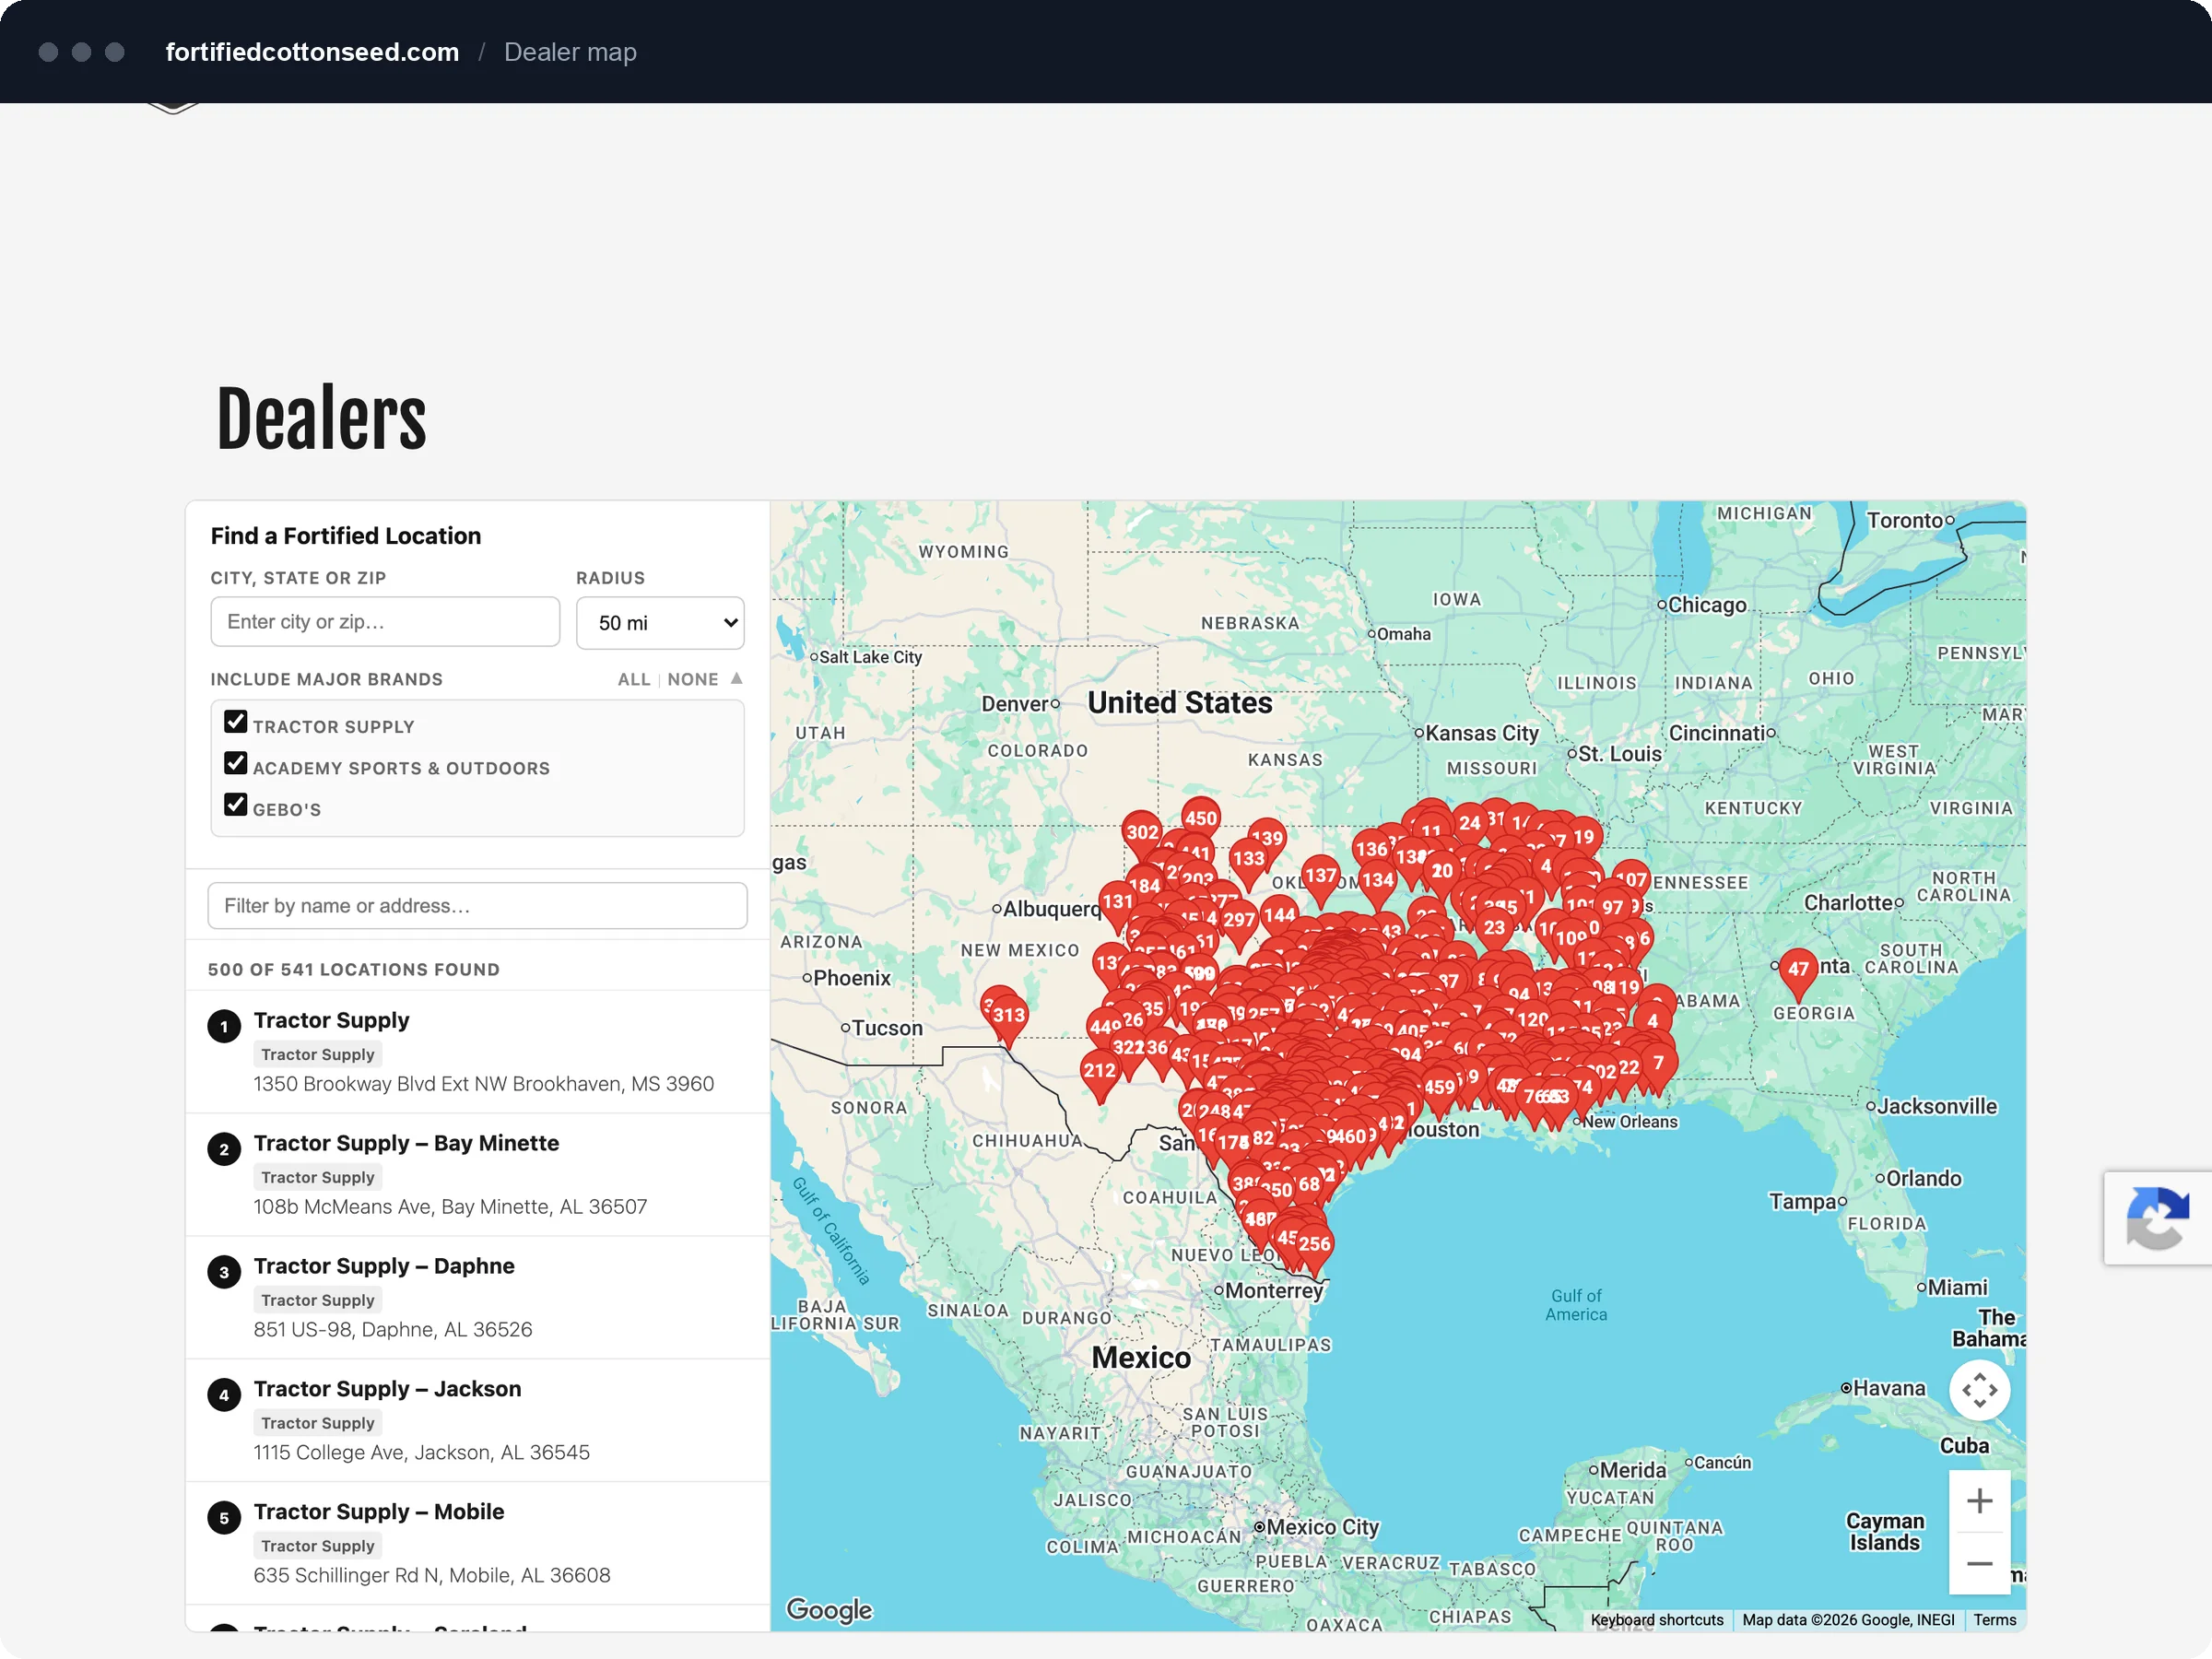Image resolution: width=2212 pixels, height=1659 pixels.
Task: Click map marker 68
Action: pos(1309,1187)
